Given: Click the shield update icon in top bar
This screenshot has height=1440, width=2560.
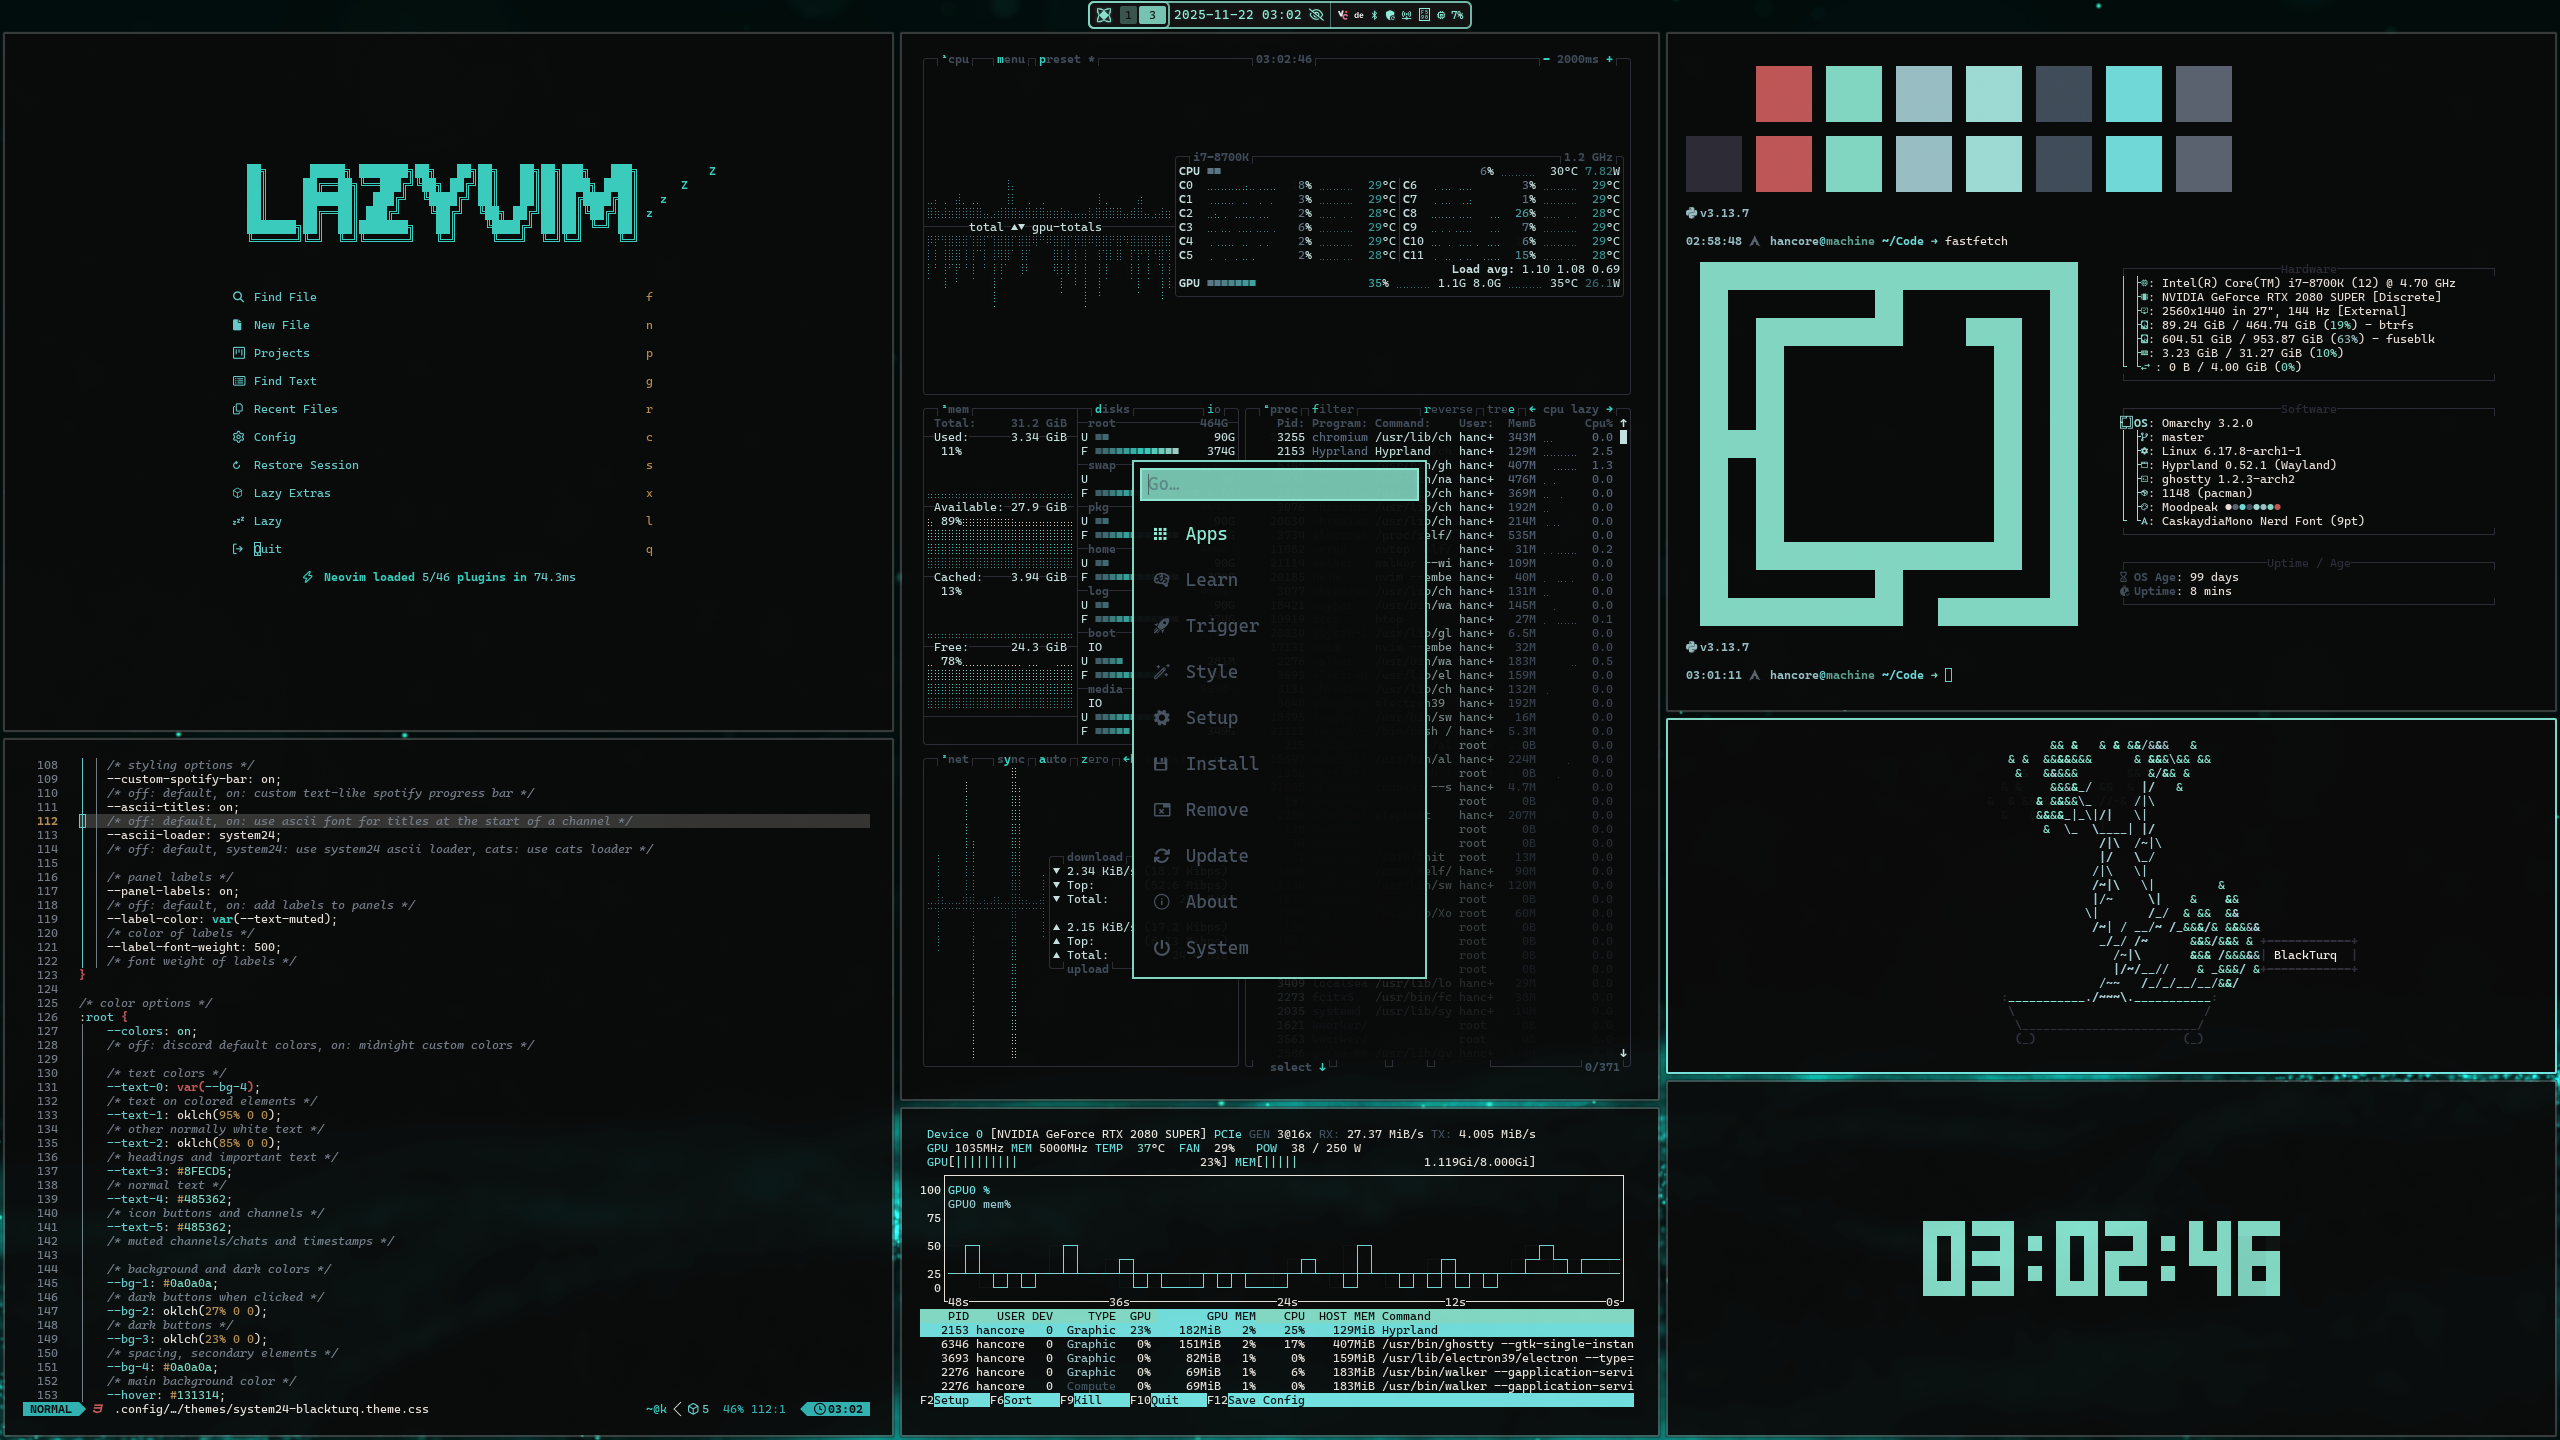Looking at the screenshot, I should [1390, 15].
